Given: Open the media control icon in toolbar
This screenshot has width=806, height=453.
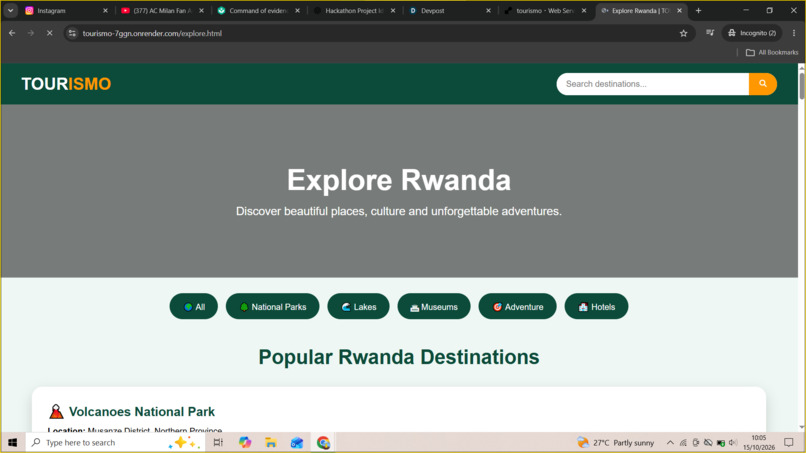Looking at the screenshot, I should click(710, 33).
